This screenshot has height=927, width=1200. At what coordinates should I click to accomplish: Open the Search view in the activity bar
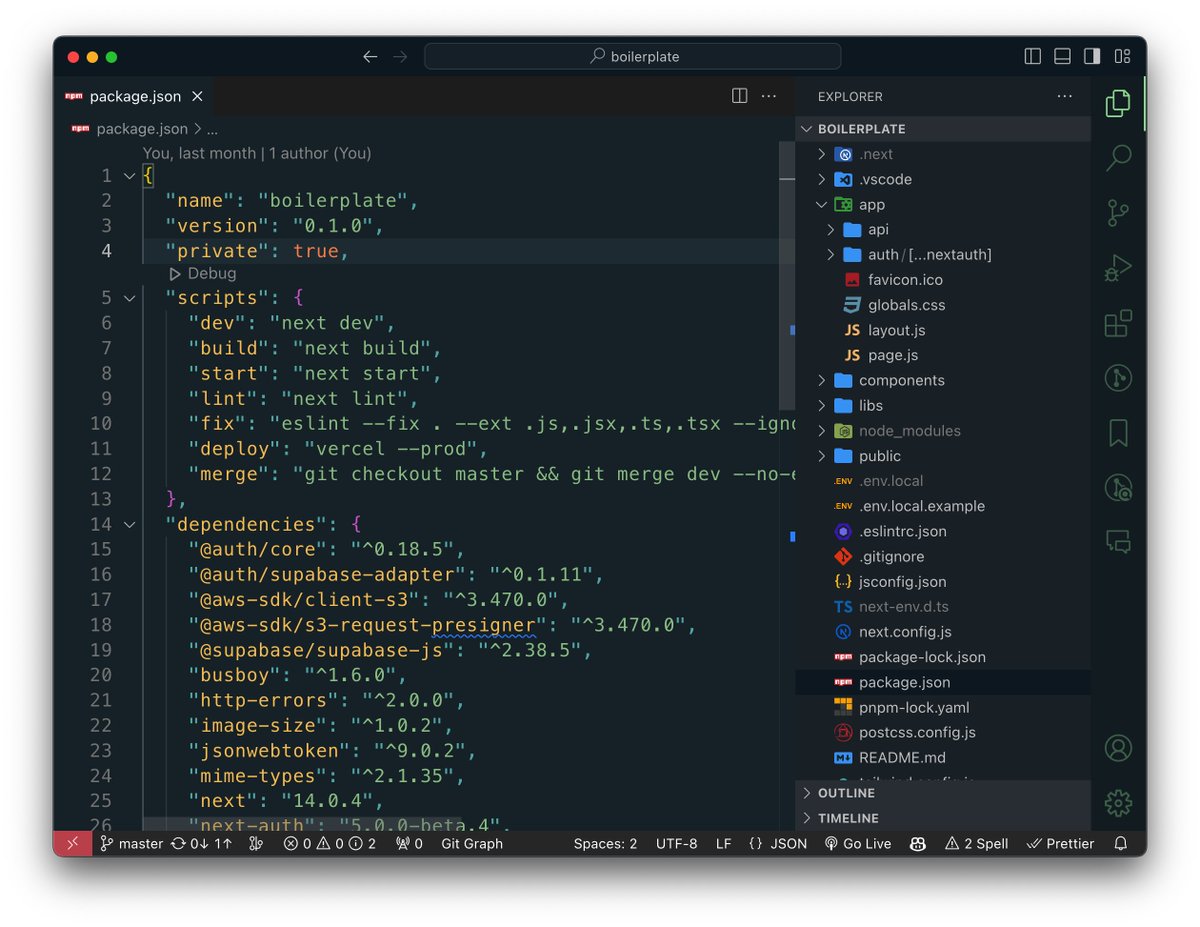coord(1118,157)
